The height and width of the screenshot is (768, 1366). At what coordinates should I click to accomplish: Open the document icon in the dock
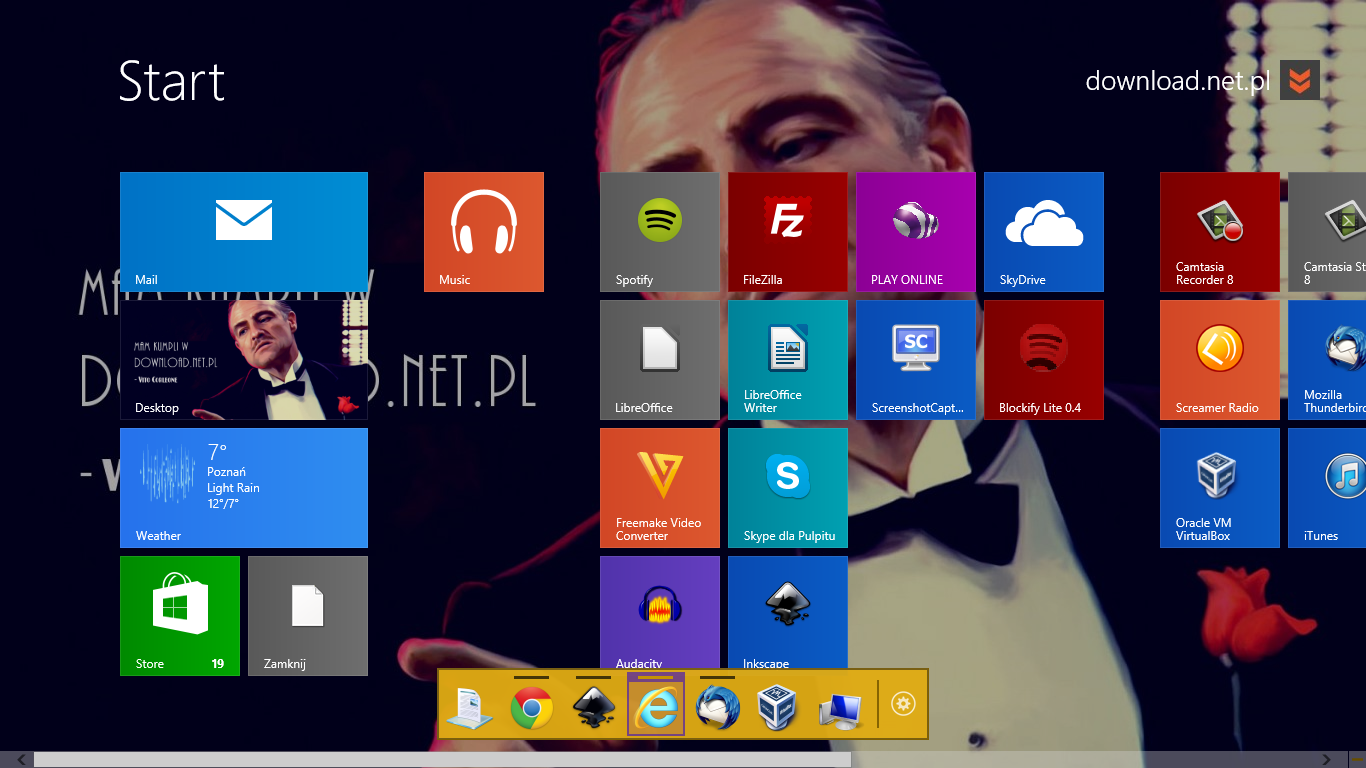click(469, 708)
